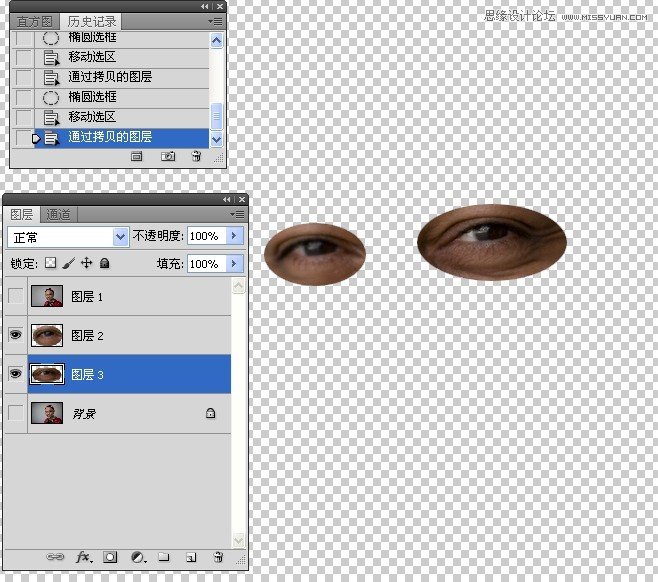Lock image pixels brush icon
The image size is (658, 582).
point(69,263)
